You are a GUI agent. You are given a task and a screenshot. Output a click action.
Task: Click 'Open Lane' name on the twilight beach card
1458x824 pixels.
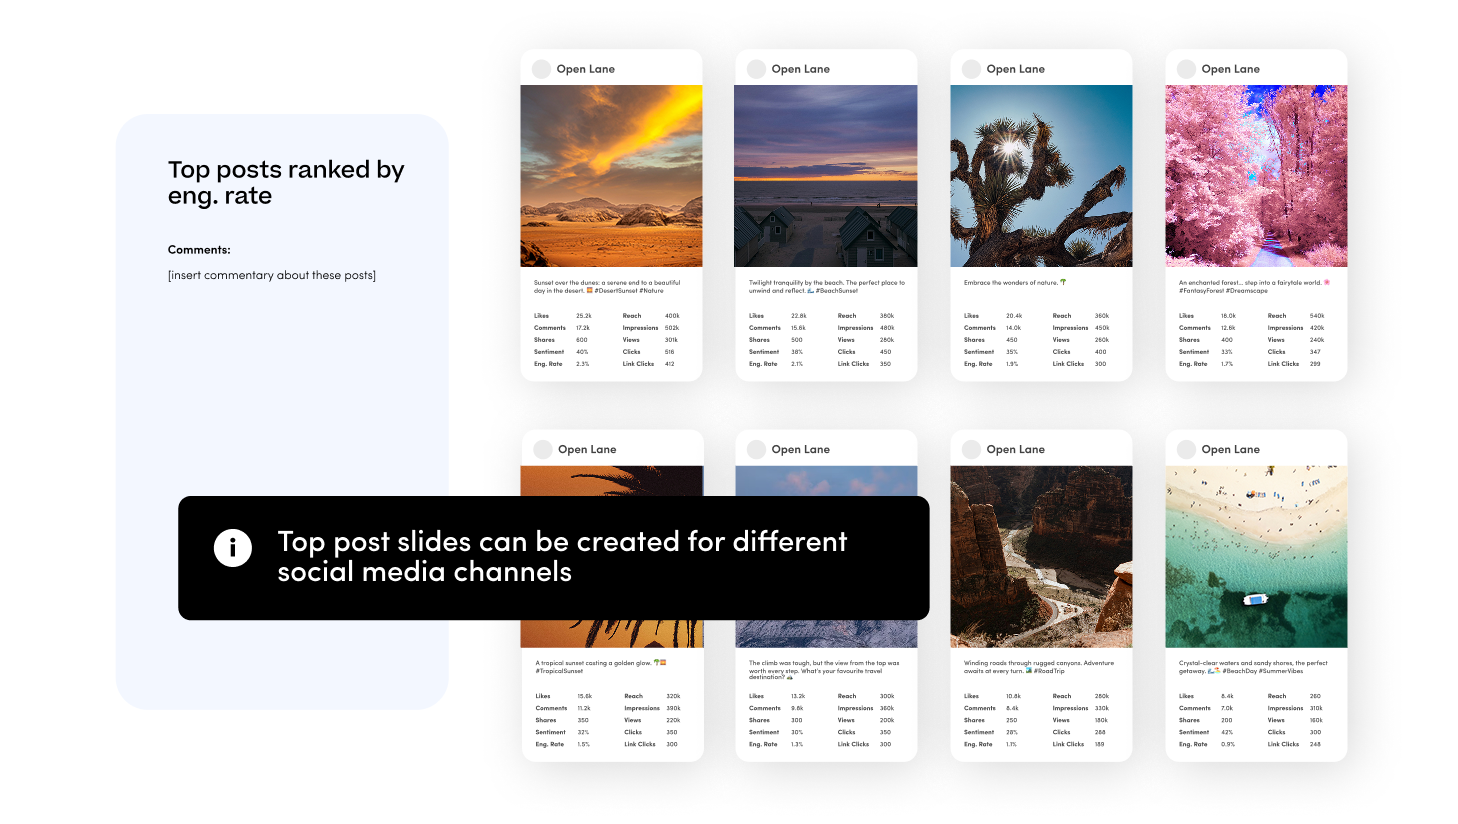801,69
